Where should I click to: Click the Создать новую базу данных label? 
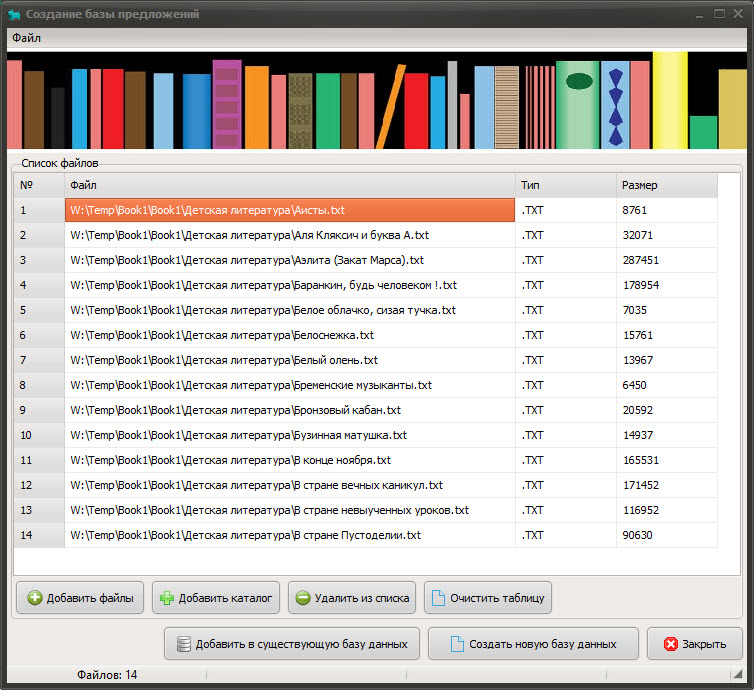click(542, 644)
